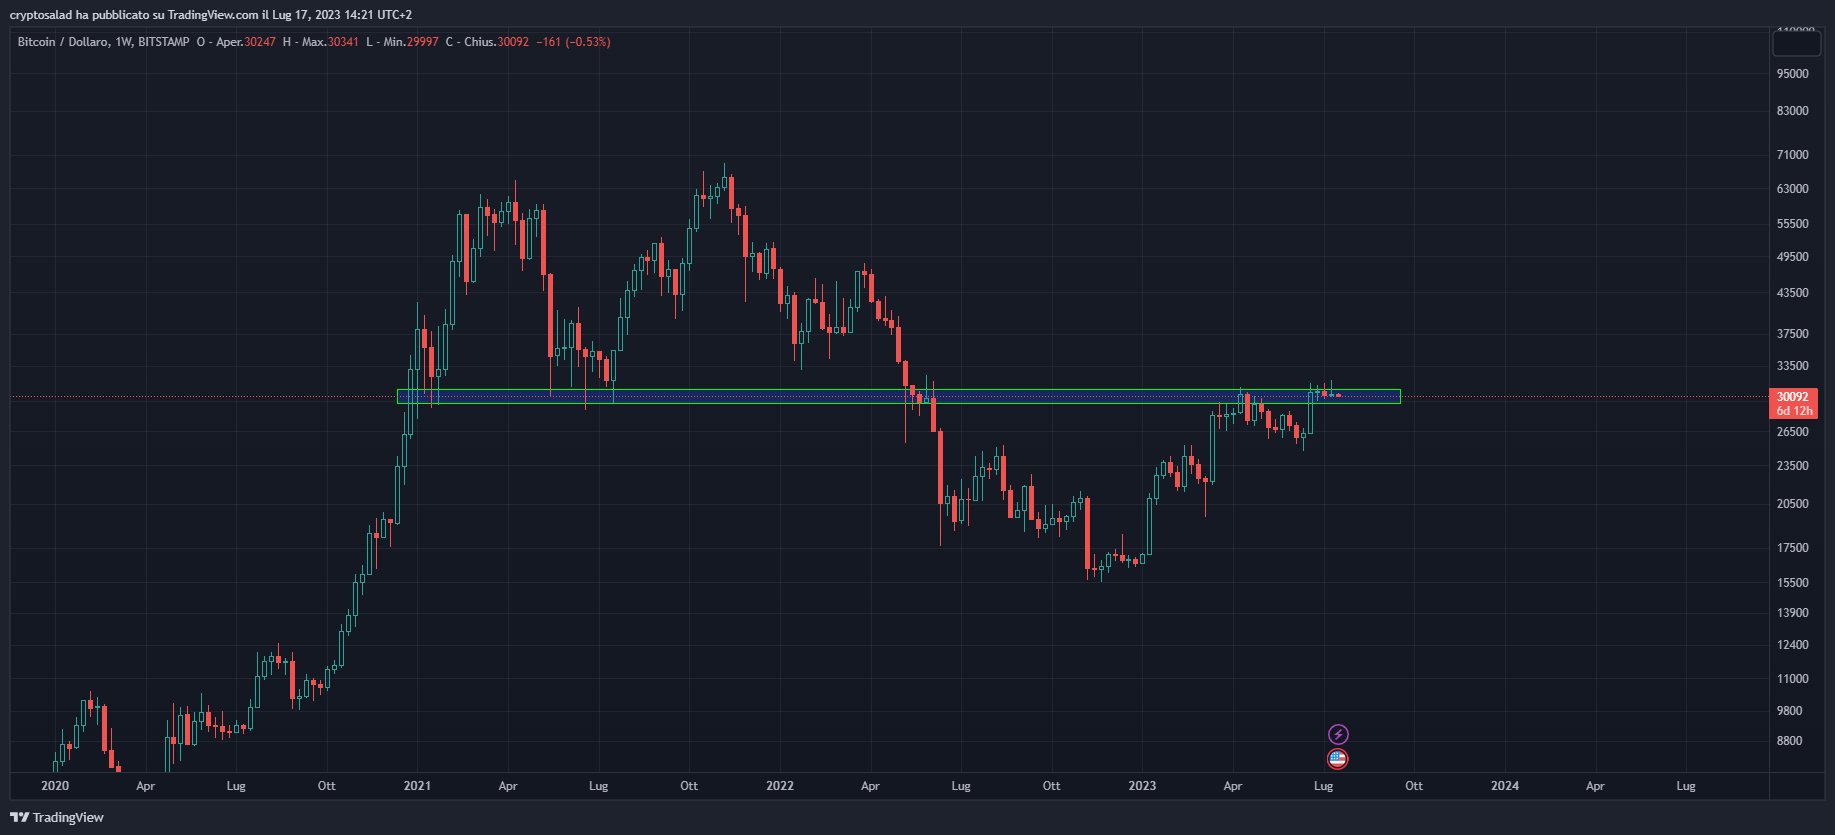
Task: Click the 71000 price axis label
Action: click(1792, 155)
